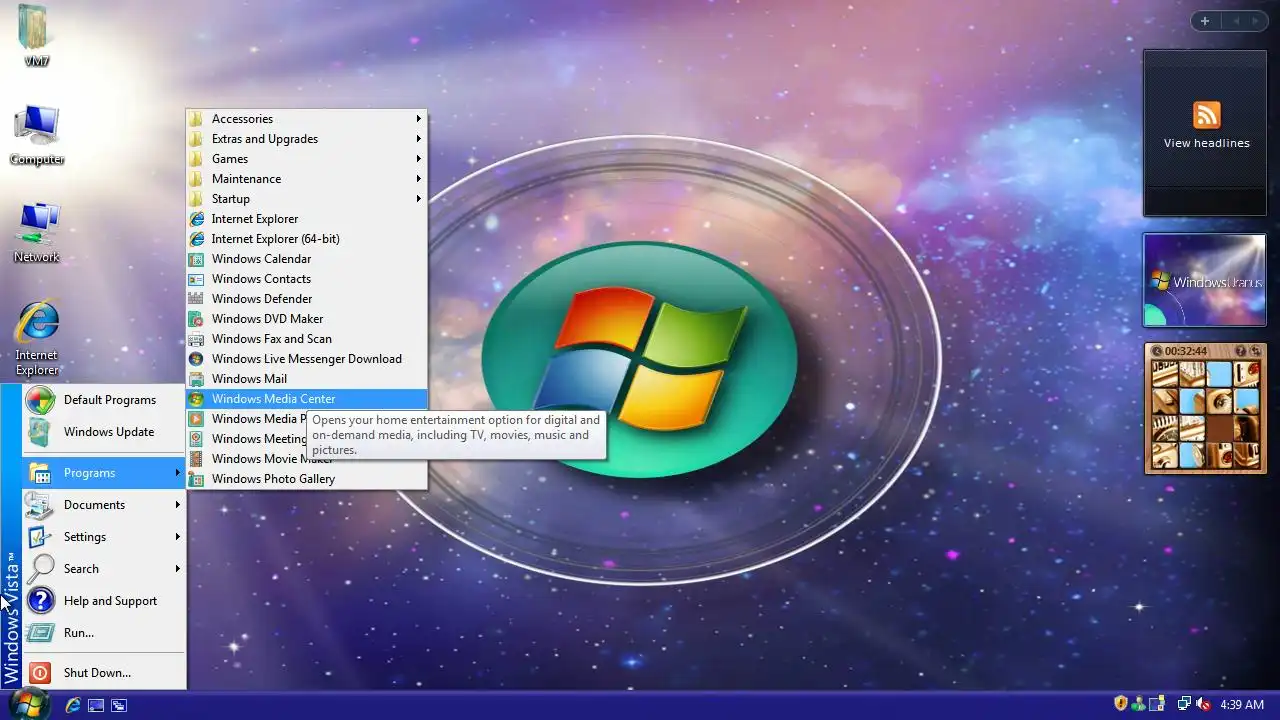
Task: Select Windows Defender menu entry
Action: pos(306,299)
